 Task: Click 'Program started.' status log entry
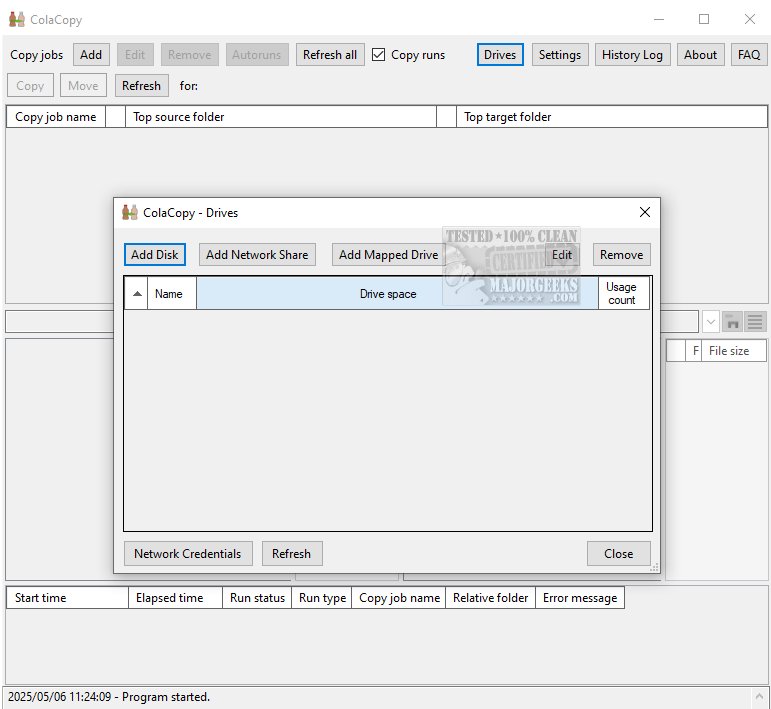109,697
